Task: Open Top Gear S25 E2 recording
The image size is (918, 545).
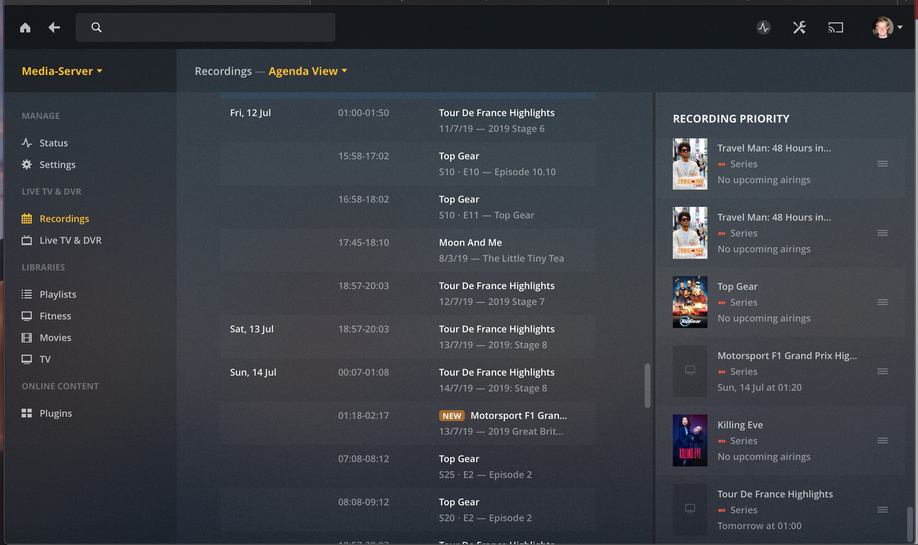Action: pos(408,467)
